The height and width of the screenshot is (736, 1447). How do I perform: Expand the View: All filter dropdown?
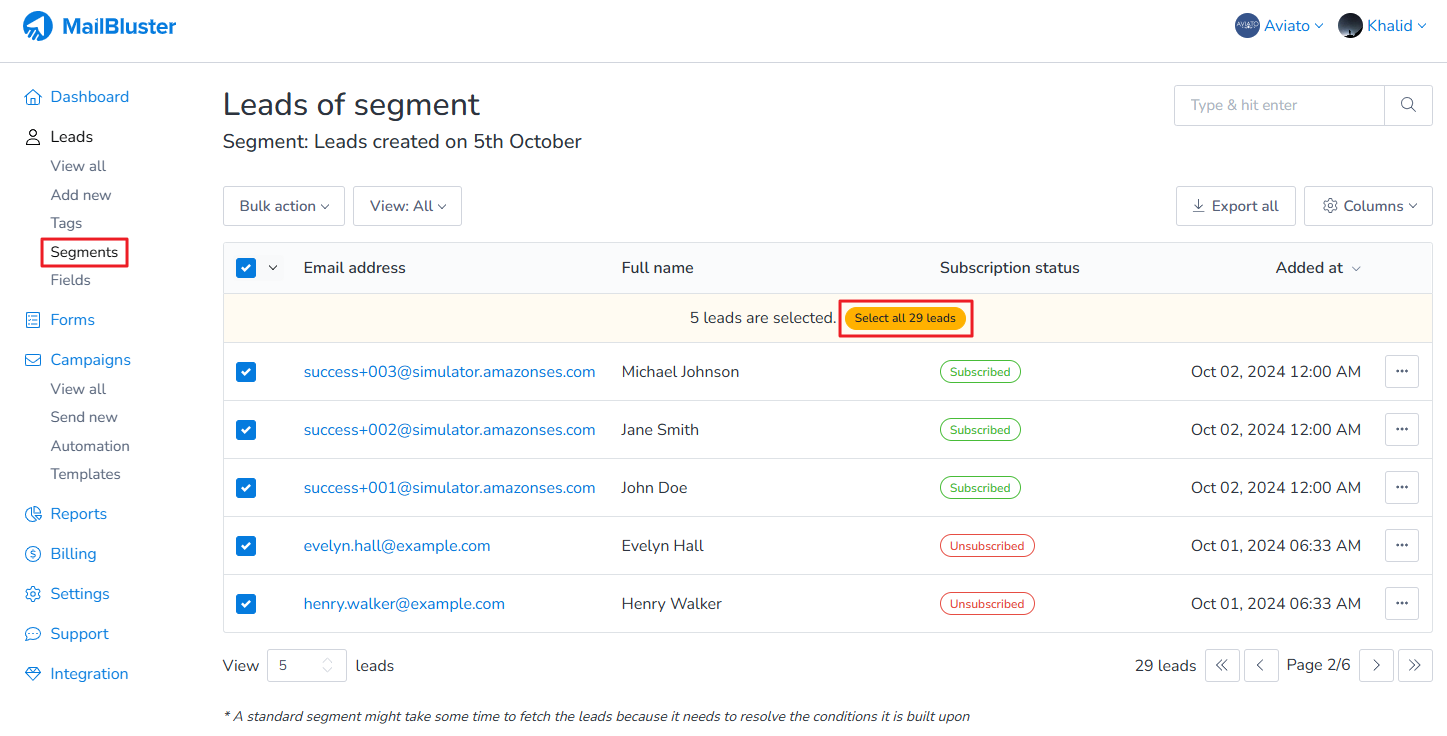click(x=407, y=206)
